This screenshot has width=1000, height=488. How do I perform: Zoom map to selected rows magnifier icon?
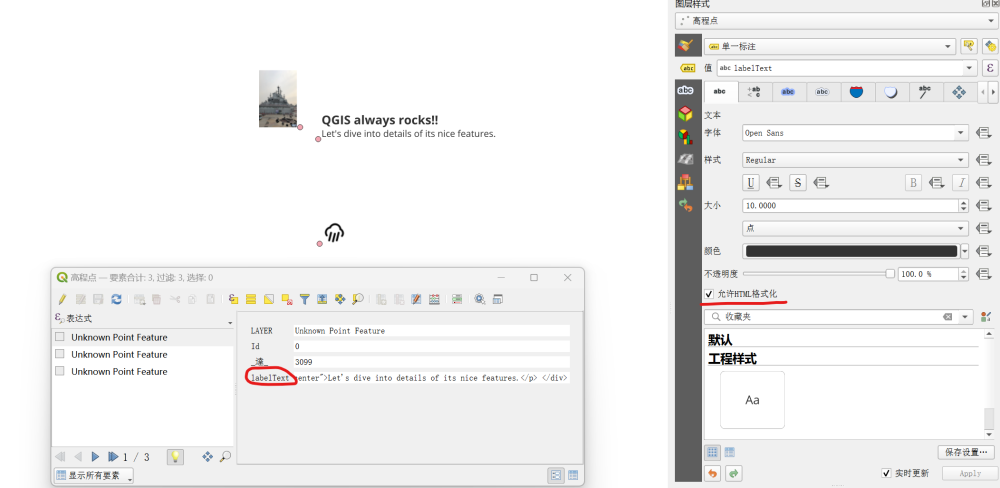(358, 299)
